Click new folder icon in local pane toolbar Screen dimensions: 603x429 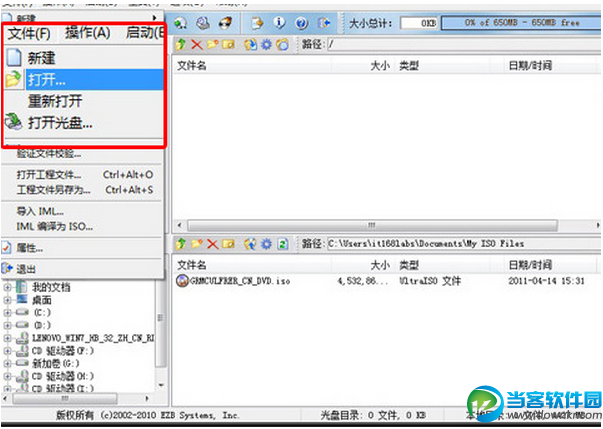[197, 244]
